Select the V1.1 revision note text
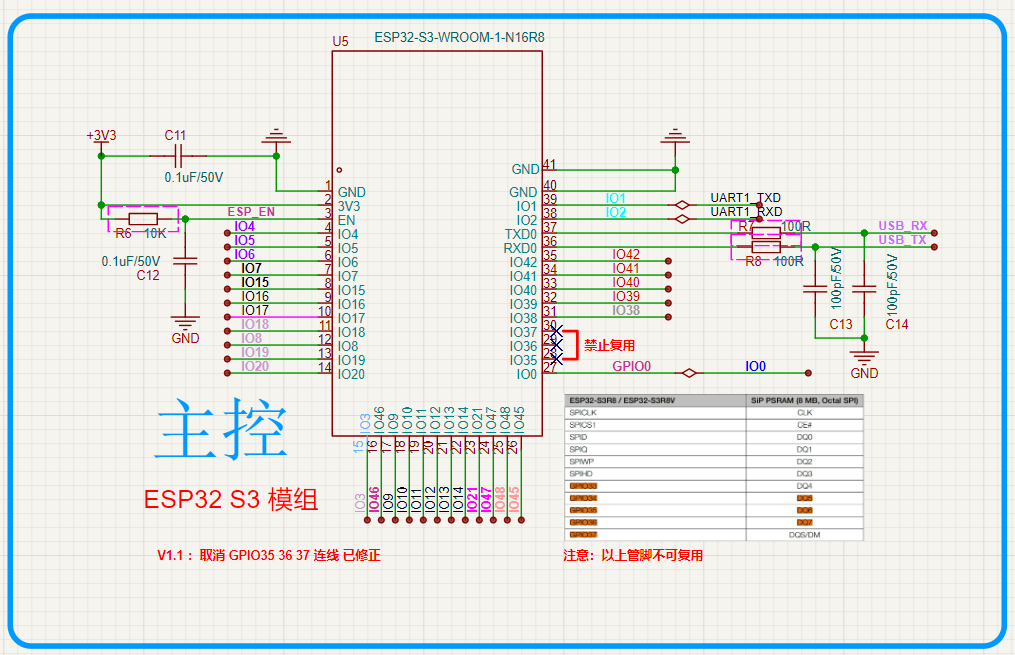The image size is (1015, 655). 269,555
